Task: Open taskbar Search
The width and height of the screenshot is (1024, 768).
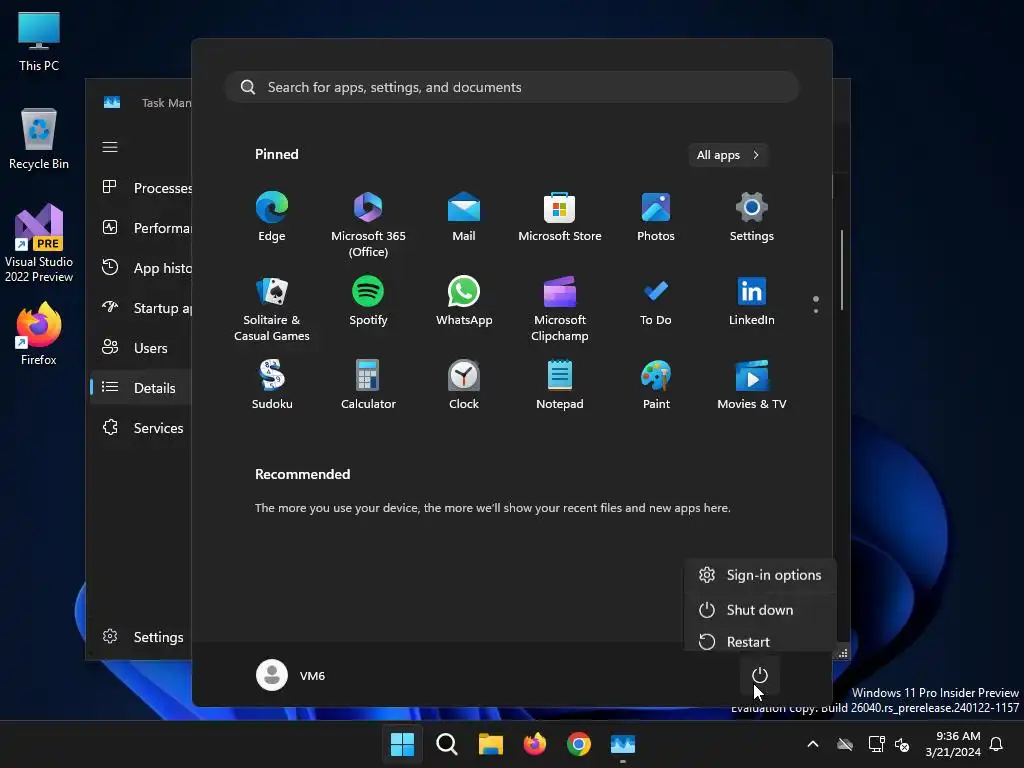Action: click(x=447, y=744)
